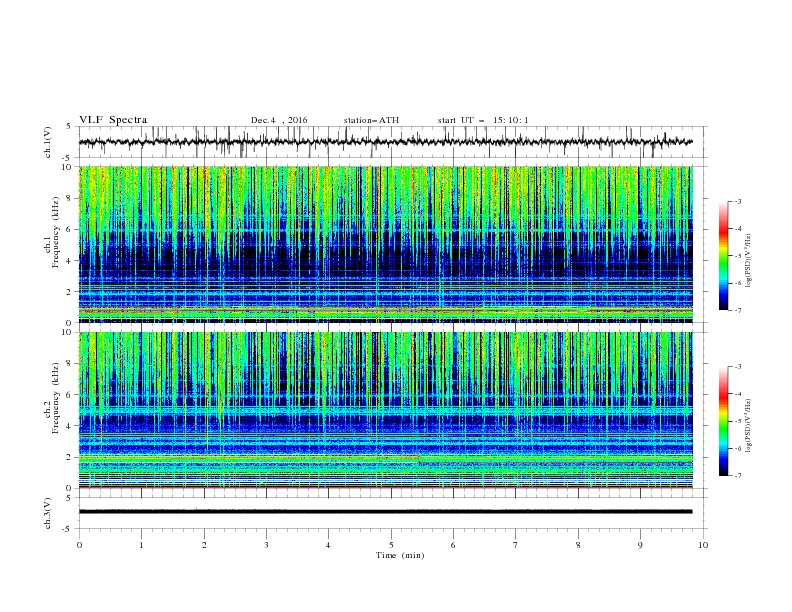Click the "0" tick on the time axis
This screenshot has height=612, width=792.
(x=79, y=545)
